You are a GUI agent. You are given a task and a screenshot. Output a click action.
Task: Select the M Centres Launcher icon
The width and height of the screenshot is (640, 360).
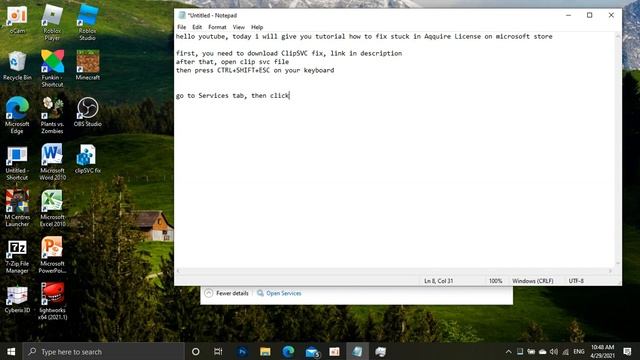[x=17, y=208]
